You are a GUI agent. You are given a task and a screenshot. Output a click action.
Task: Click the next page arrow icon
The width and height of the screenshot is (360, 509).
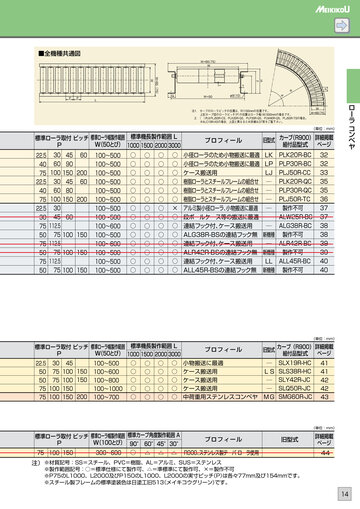[342, 26]
